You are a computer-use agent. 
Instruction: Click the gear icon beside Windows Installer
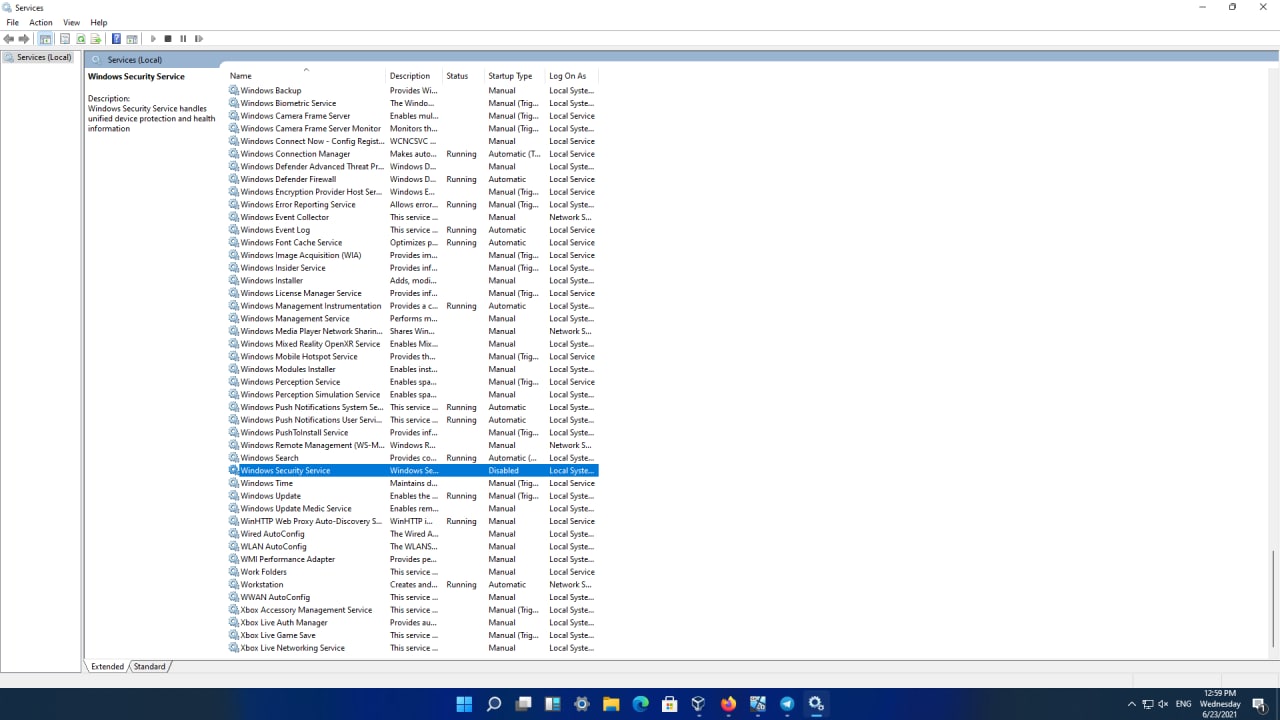(234, 281)
